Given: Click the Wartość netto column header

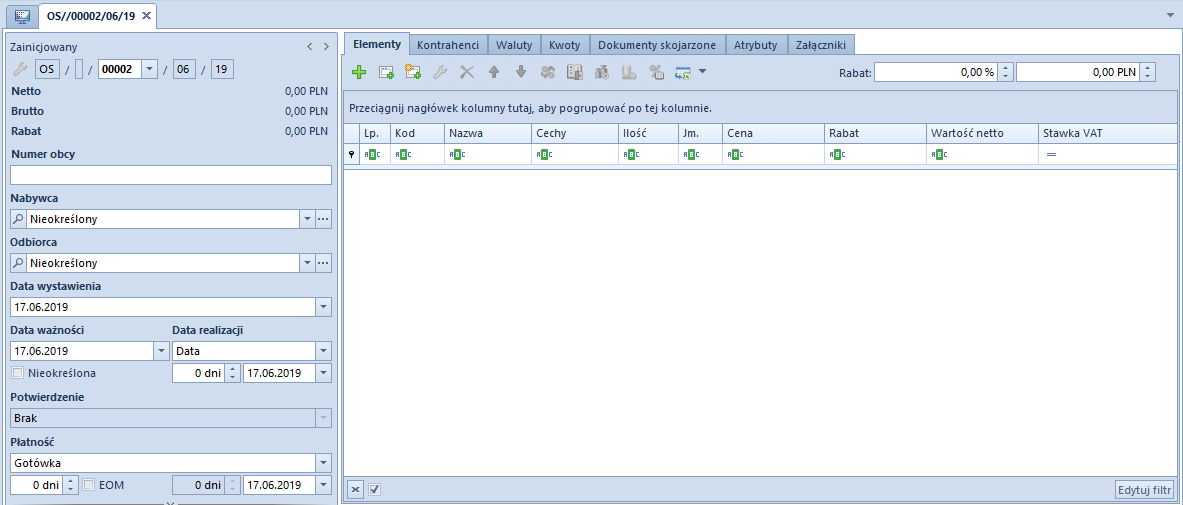Looking at the screenshot, I should pos(982,133).
